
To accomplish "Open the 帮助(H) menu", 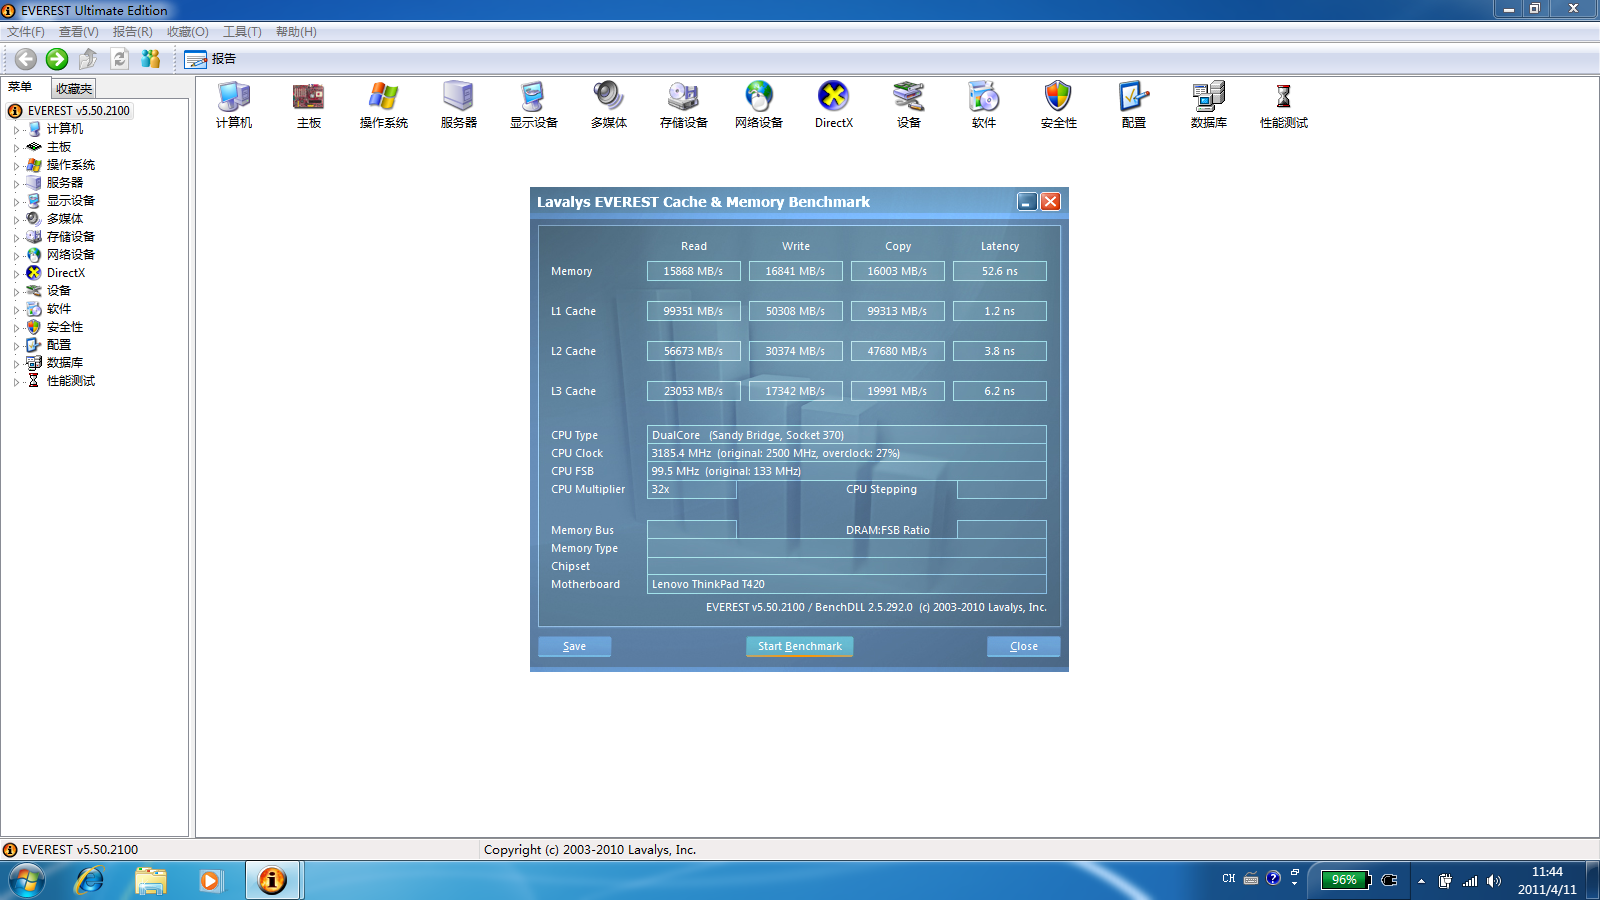I will (x=296, y=32).
